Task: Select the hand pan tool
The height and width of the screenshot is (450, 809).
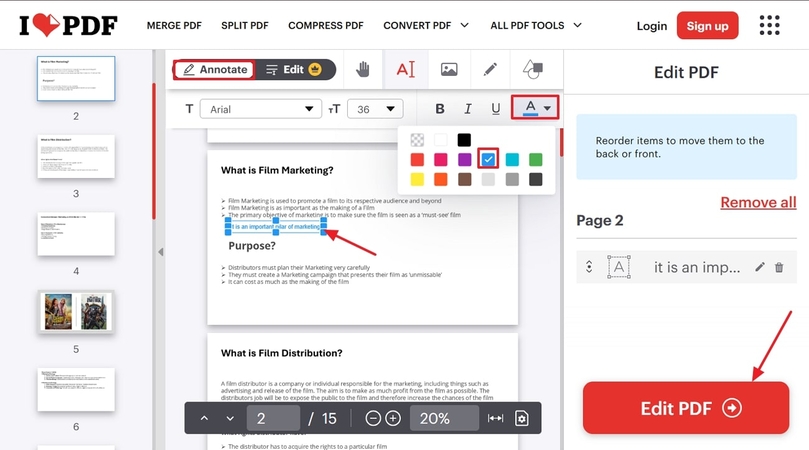Action: coord(363,69)
